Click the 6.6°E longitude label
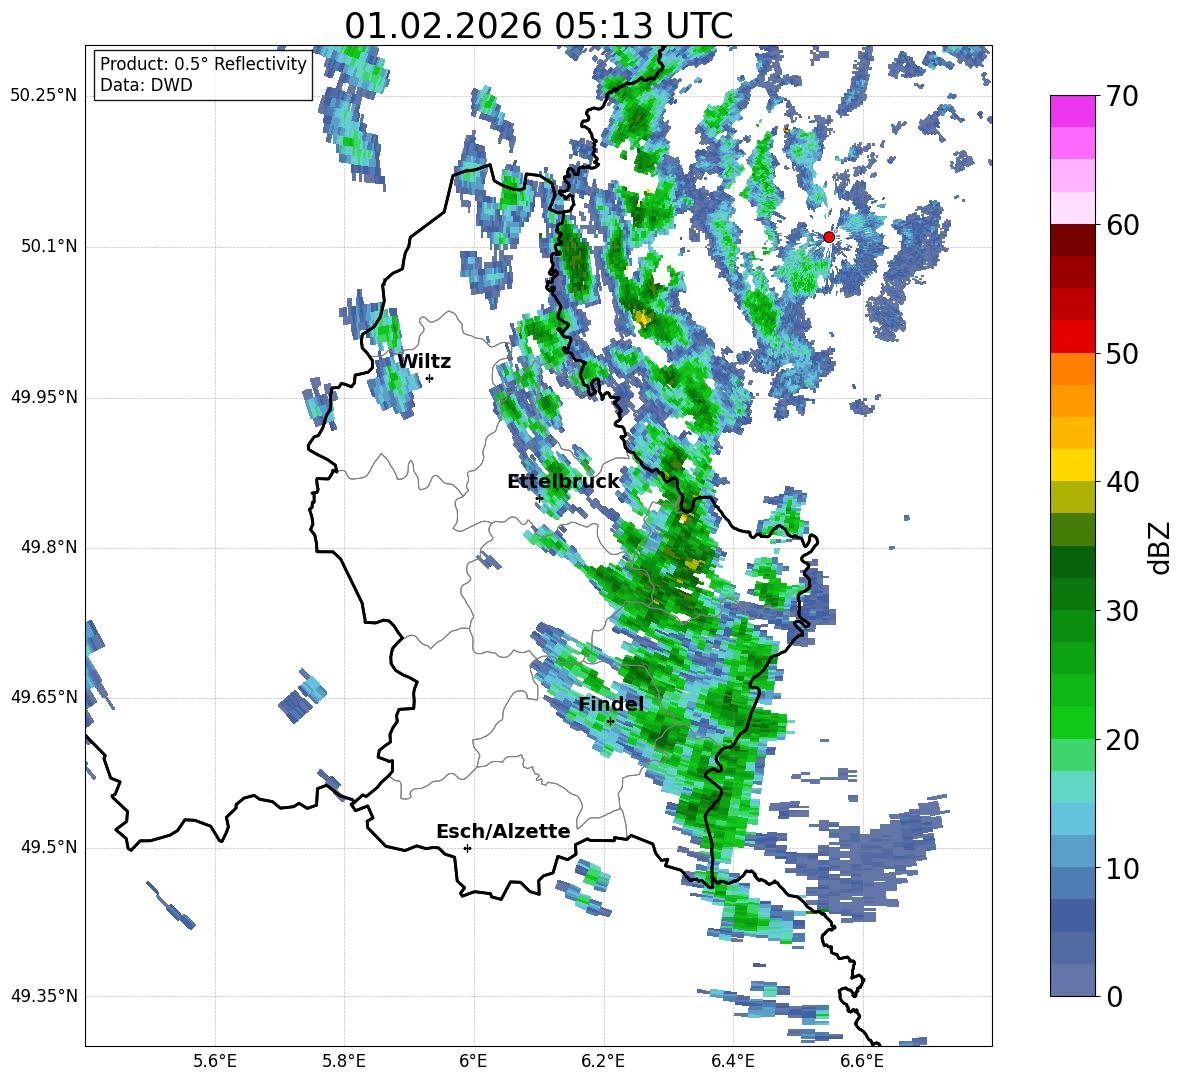 [862, 1061]
